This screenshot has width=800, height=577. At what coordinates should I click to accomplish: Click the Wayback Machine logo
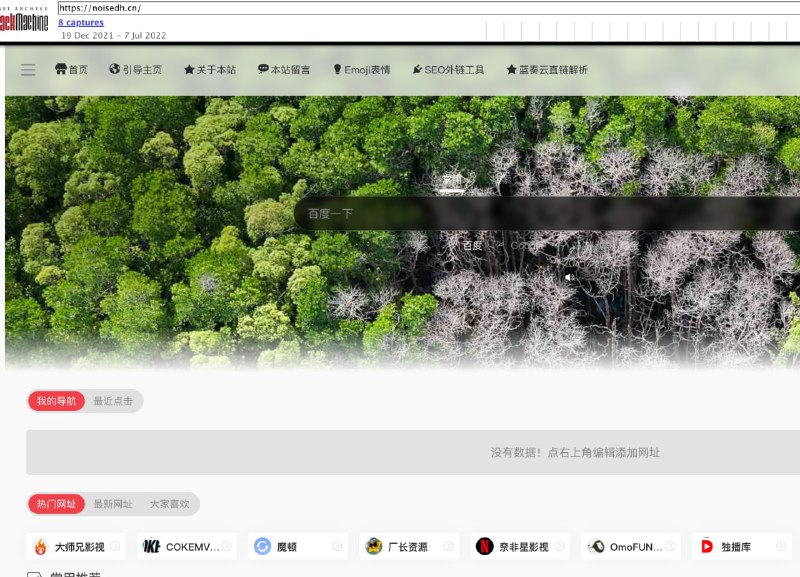tap(24, 20)
